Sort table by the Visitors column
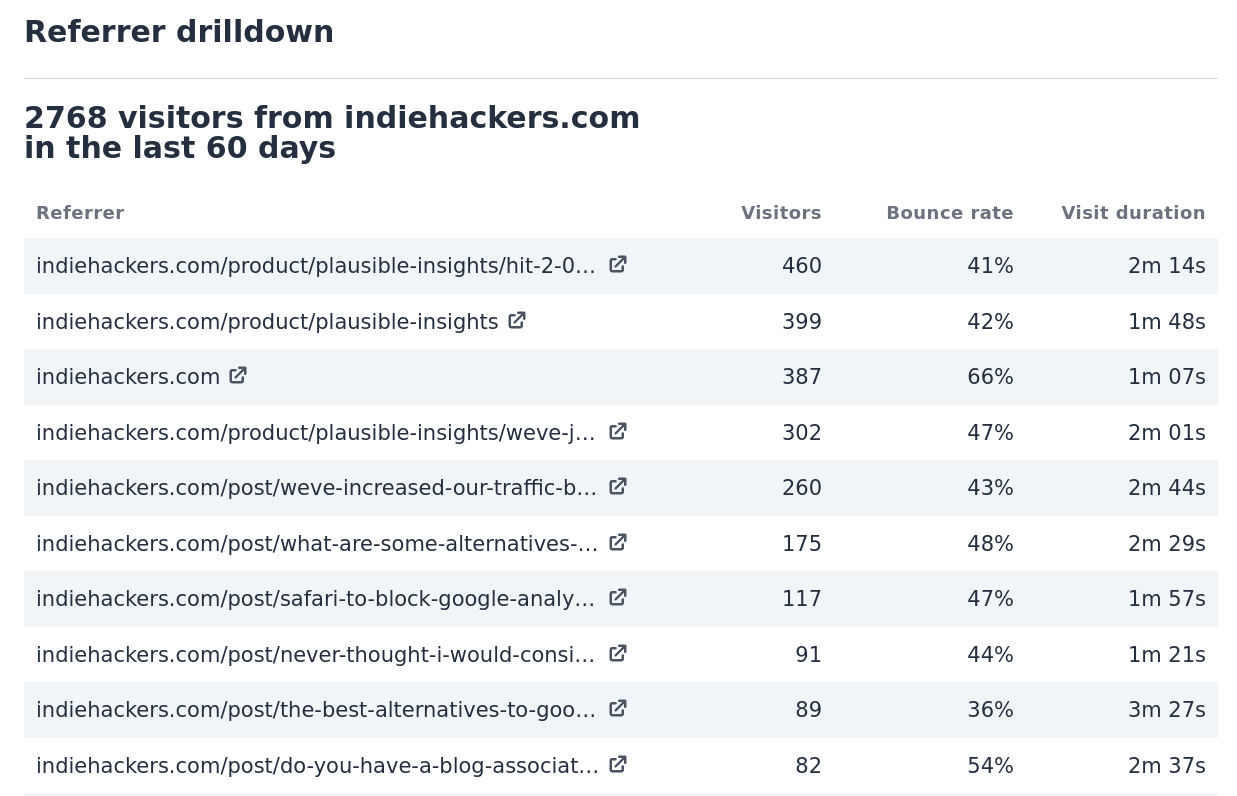Screen dimensions: 1237x796 click(x=781, y=212)
